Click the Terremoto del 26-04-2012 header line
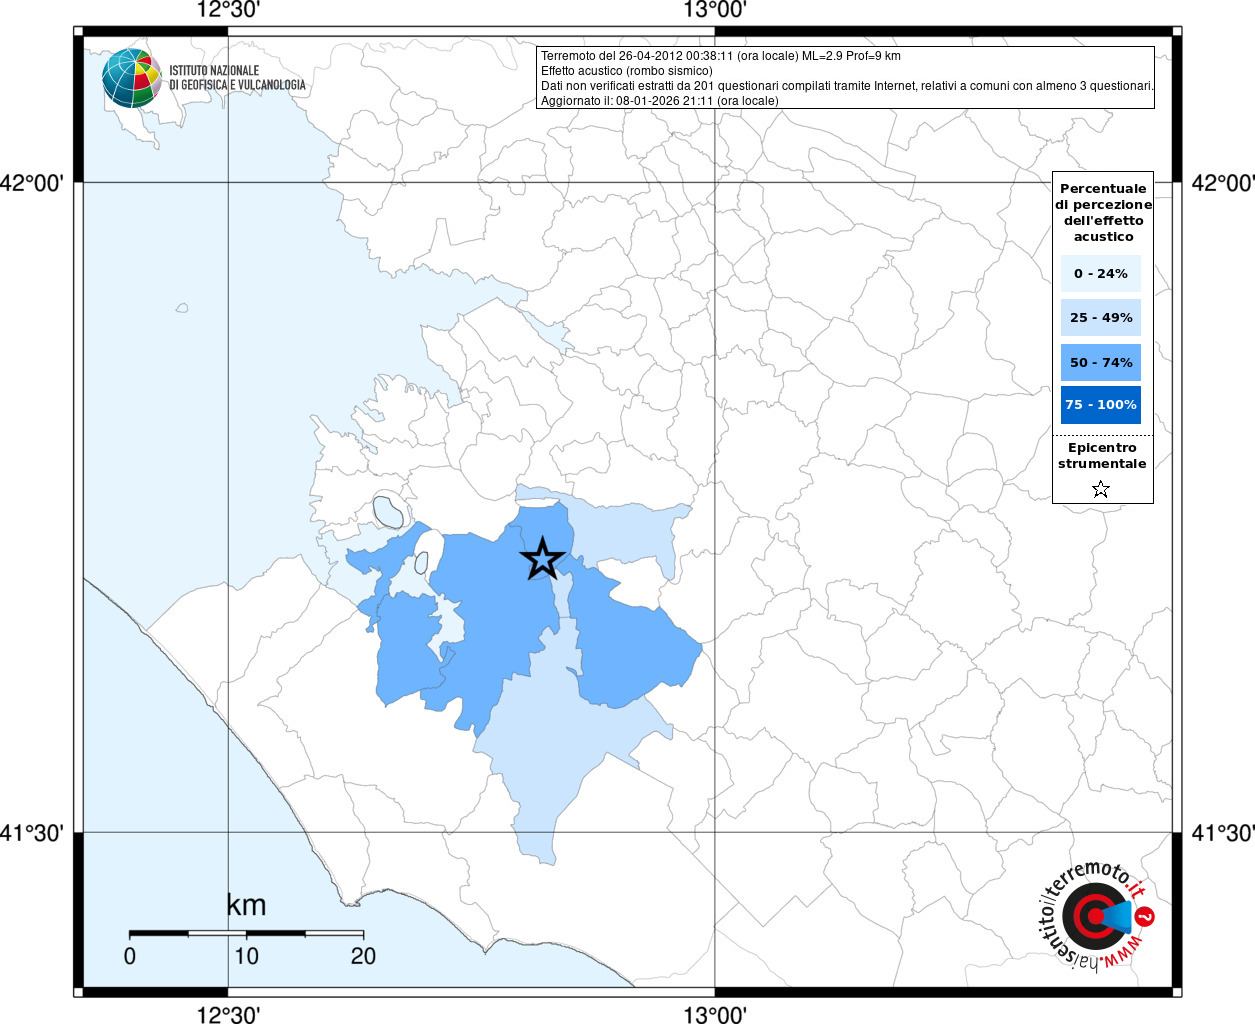 pyautogui.click(x=721, y=56)
